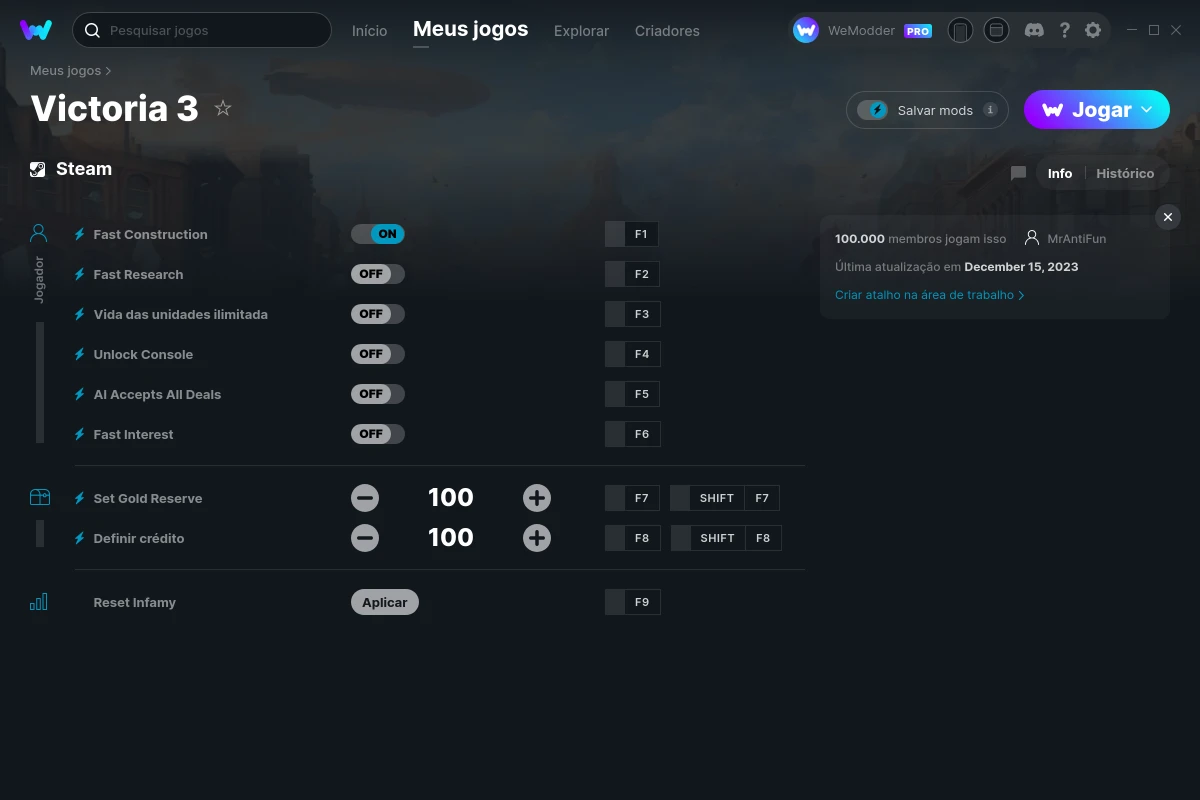The width and height of the screenshot is (1200, 800).
Task: Select the MrAntiFun creator profile icon
Action: [1031, 238]
